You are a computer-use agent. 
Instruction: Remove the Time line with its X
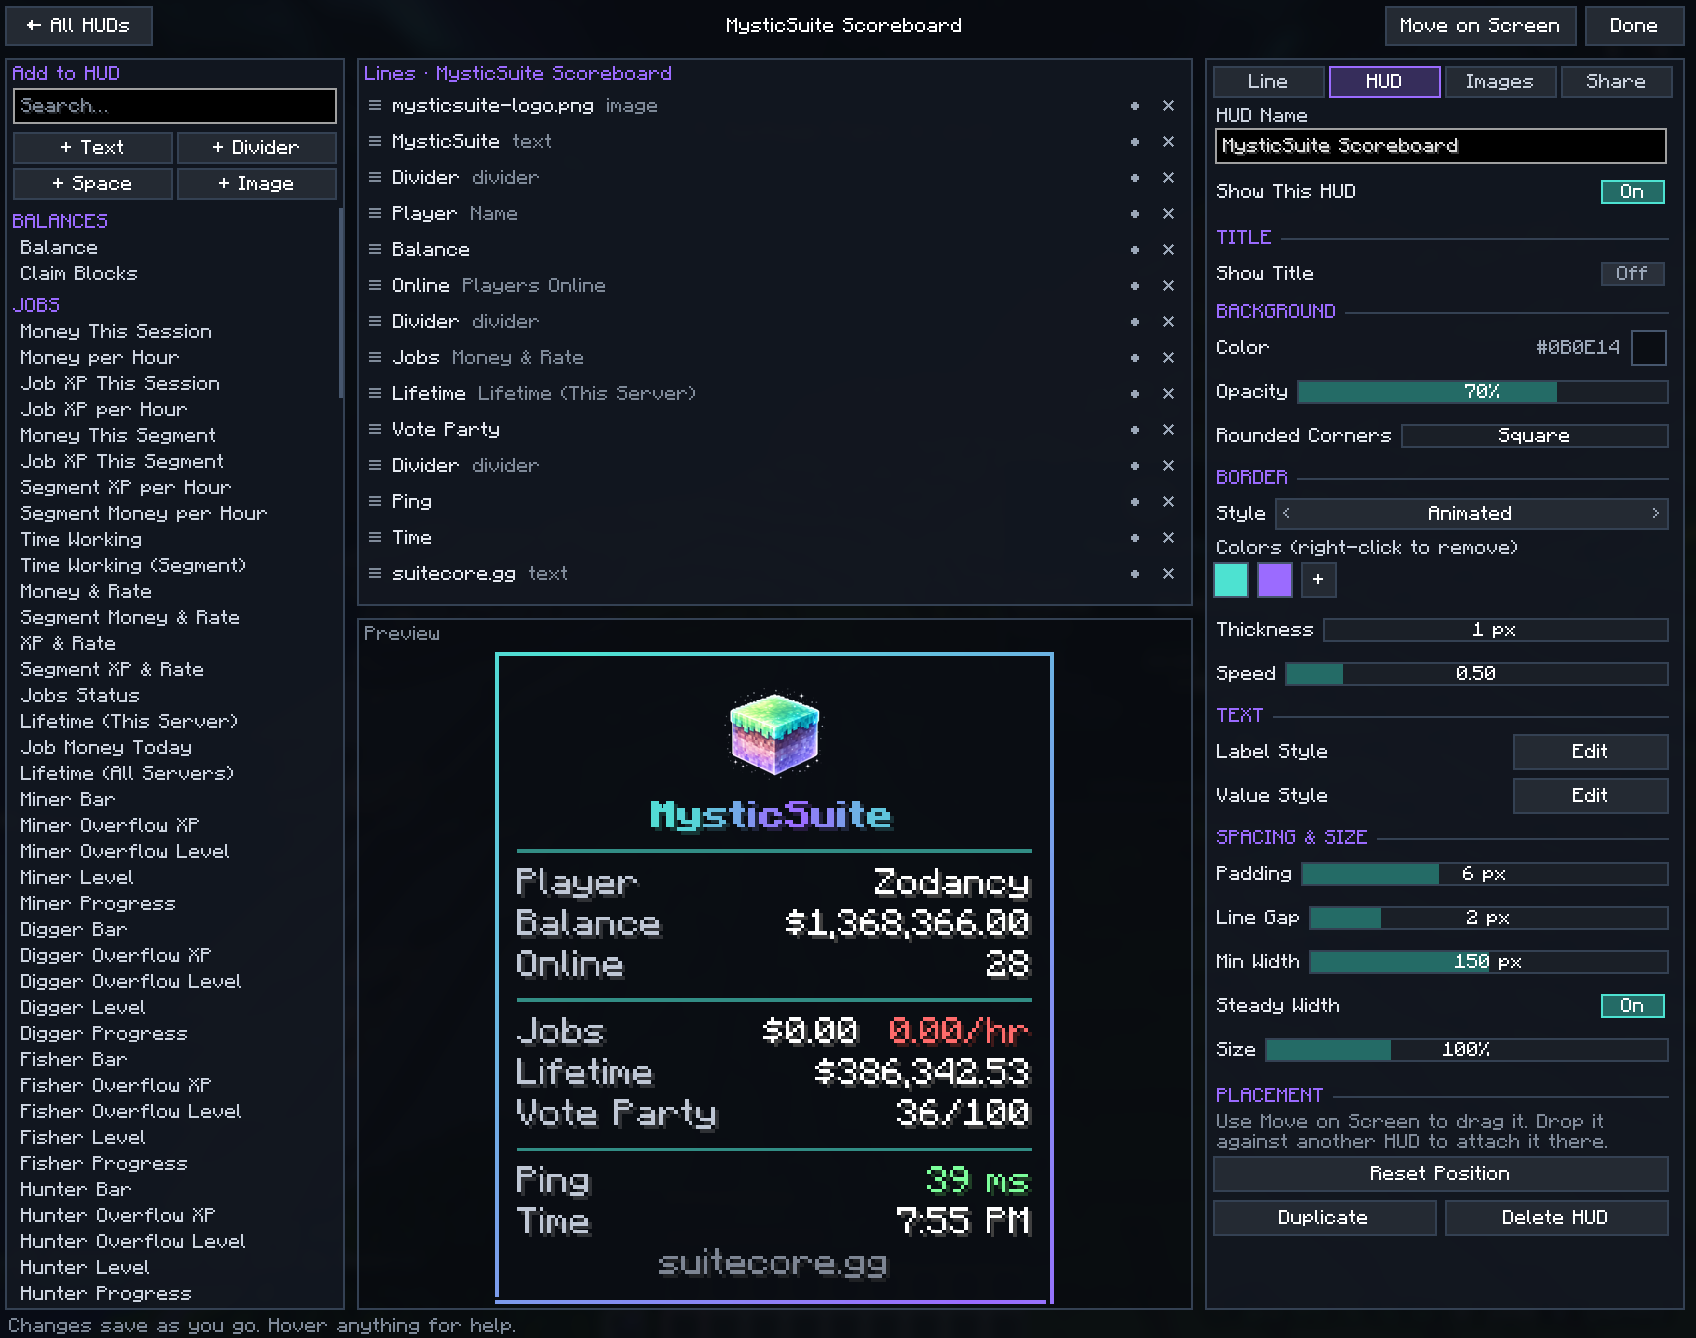point(1168,538)
